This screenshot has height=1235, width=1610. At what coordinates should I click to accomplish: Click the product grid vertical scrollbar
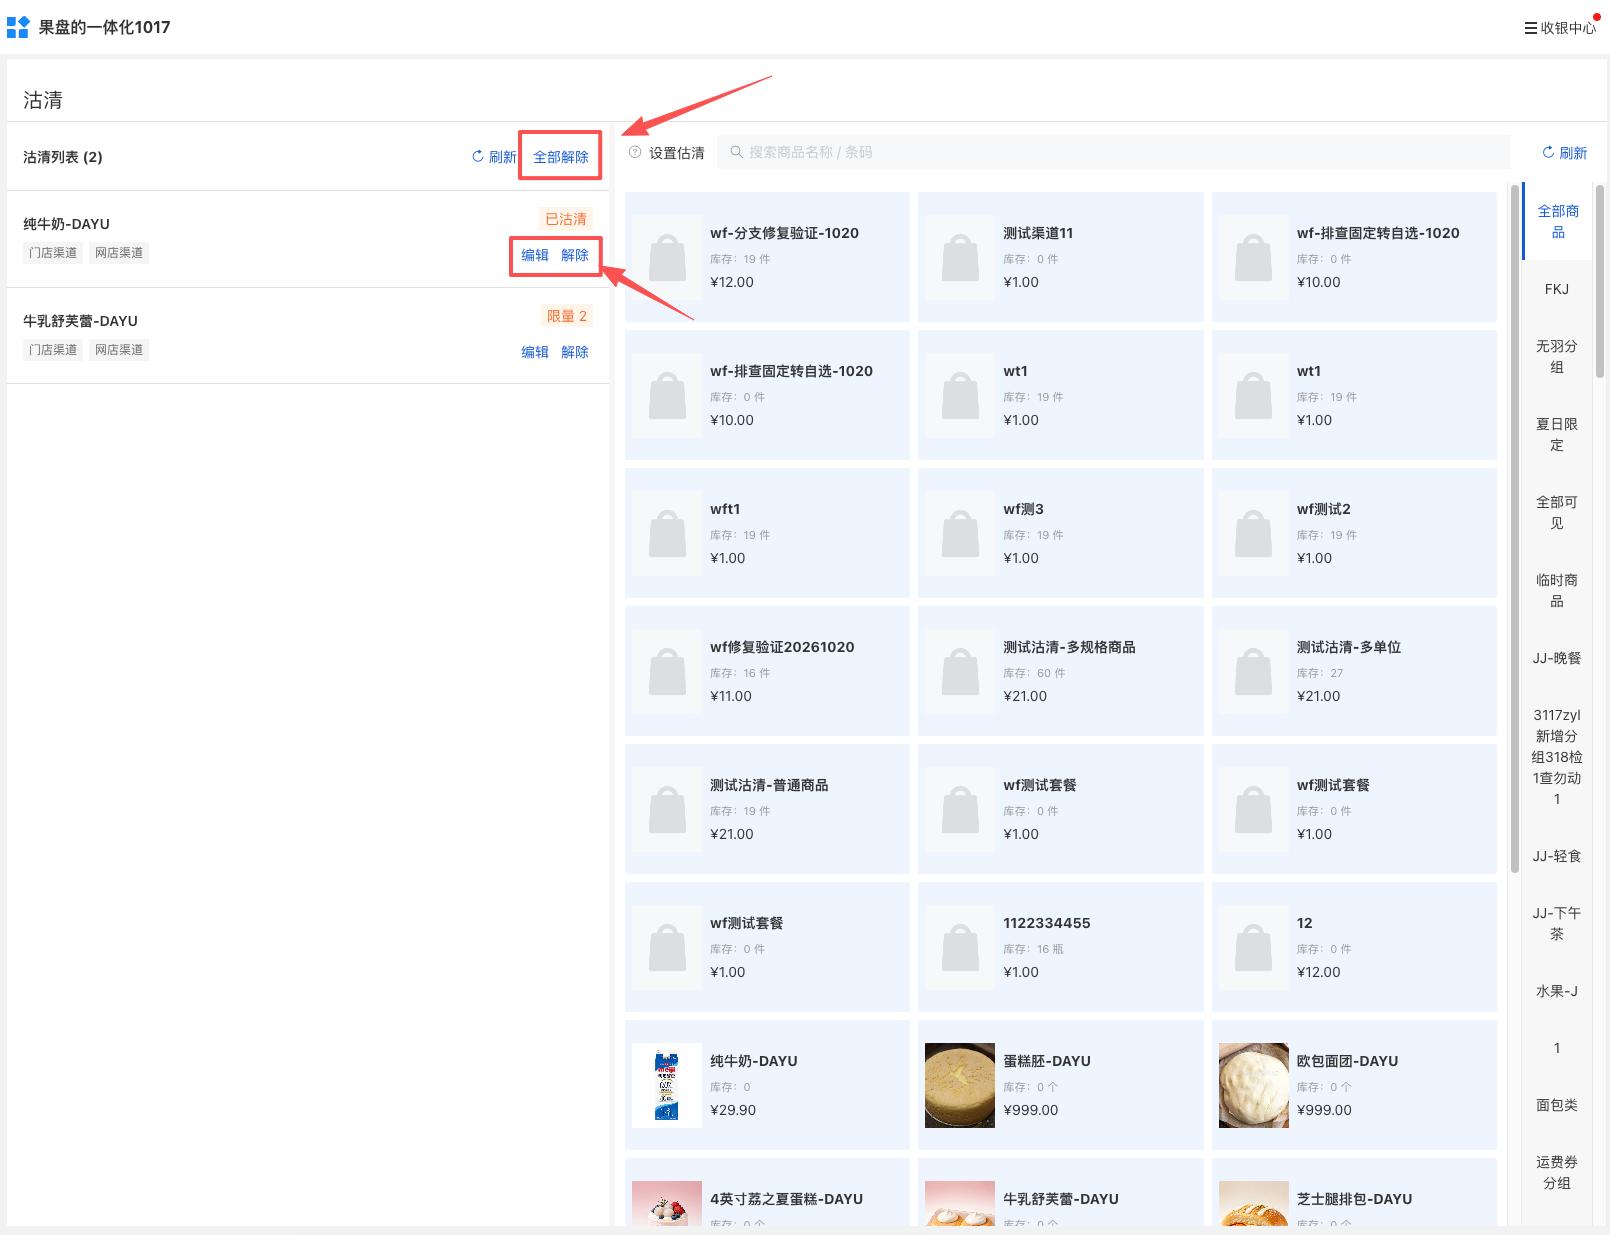[x=1514, y=528]
